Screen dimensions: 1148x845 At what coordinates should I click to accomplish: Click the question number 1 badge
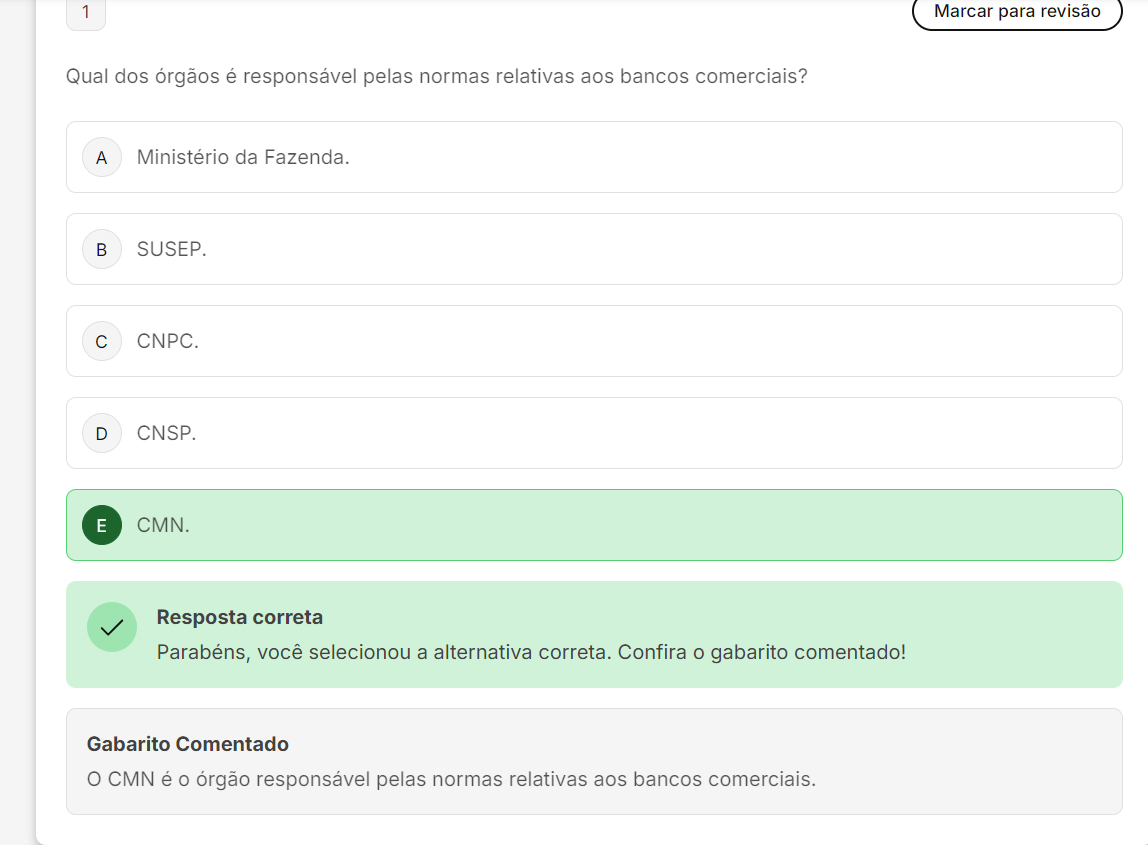coord(86,12)
